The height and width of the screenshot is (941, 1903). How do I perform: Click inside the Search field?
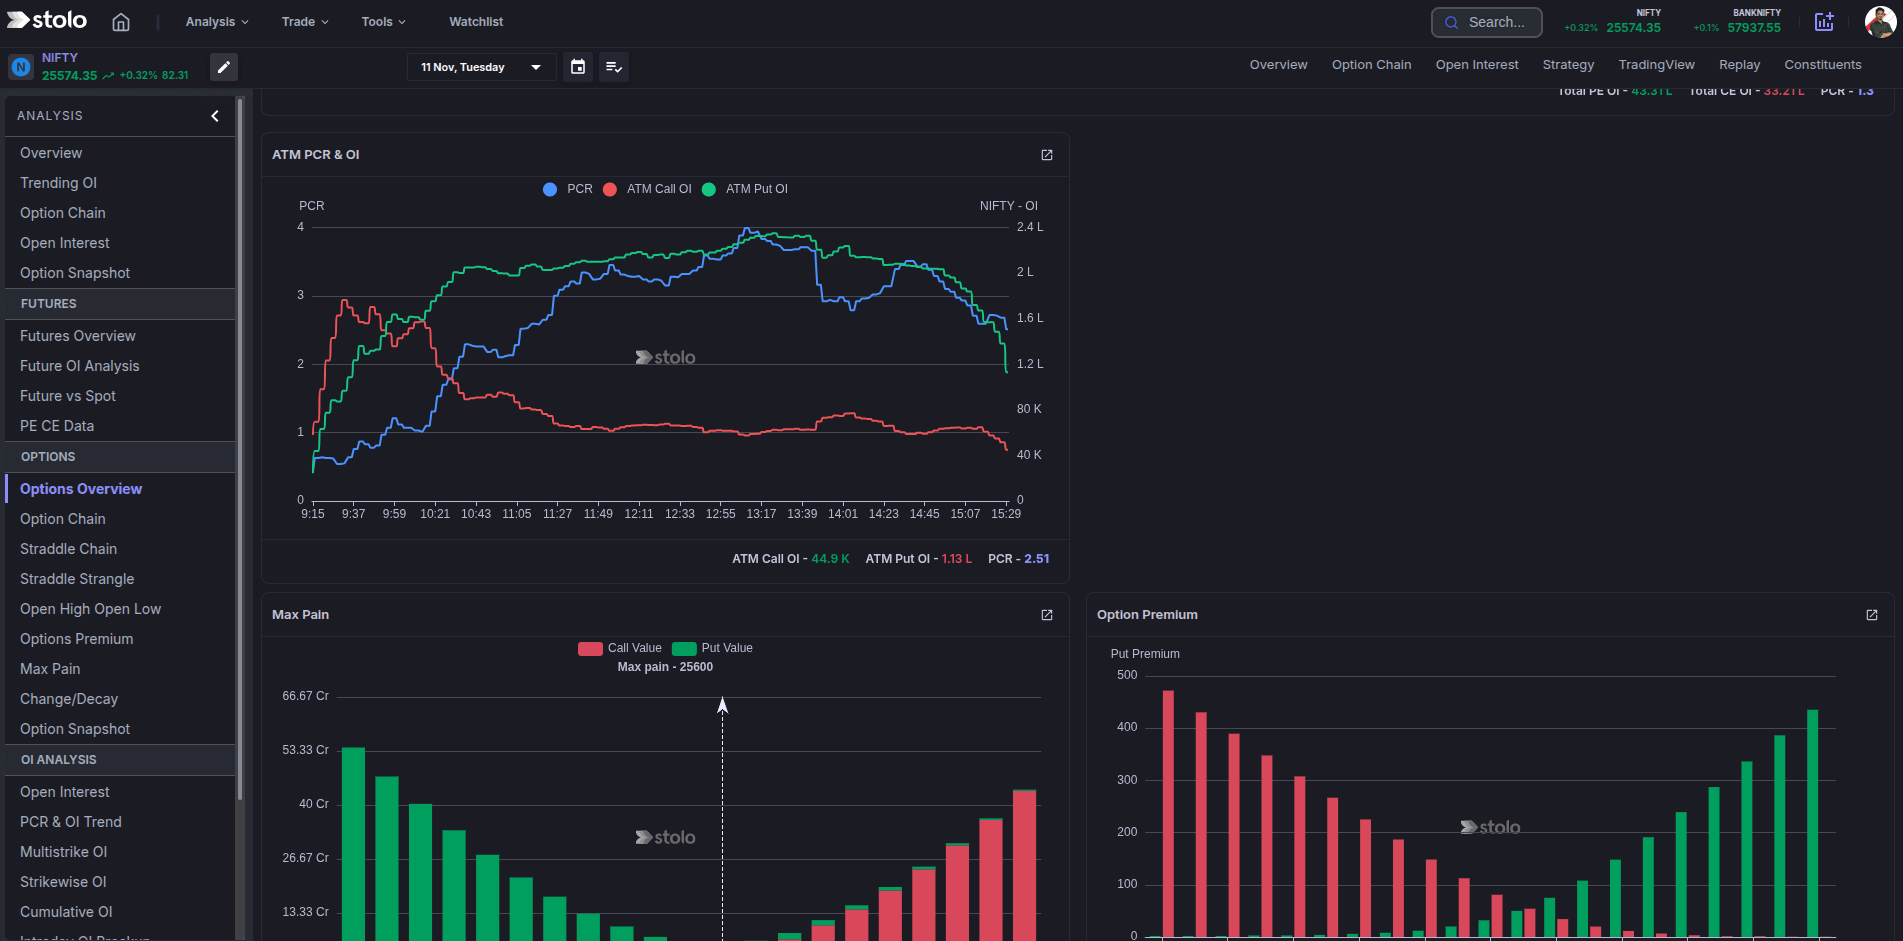pyautogui.click(x=1486, y=21)
